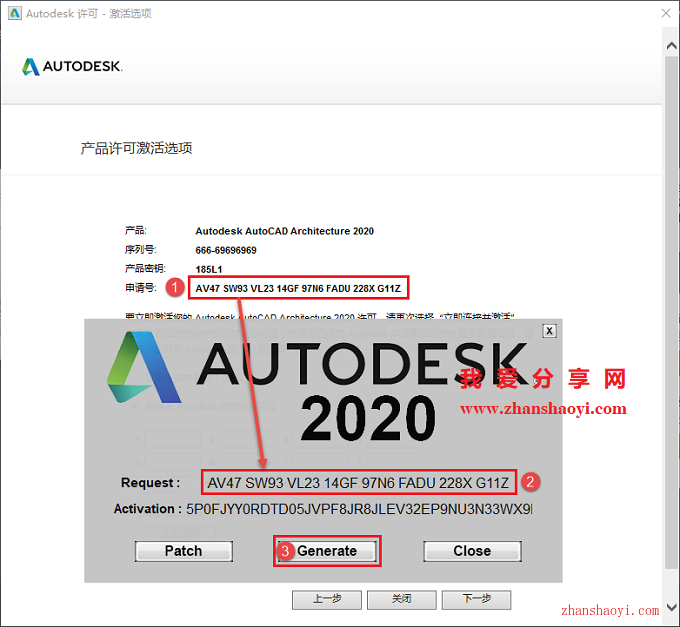Click the 关闭 button

coord(402,599)
